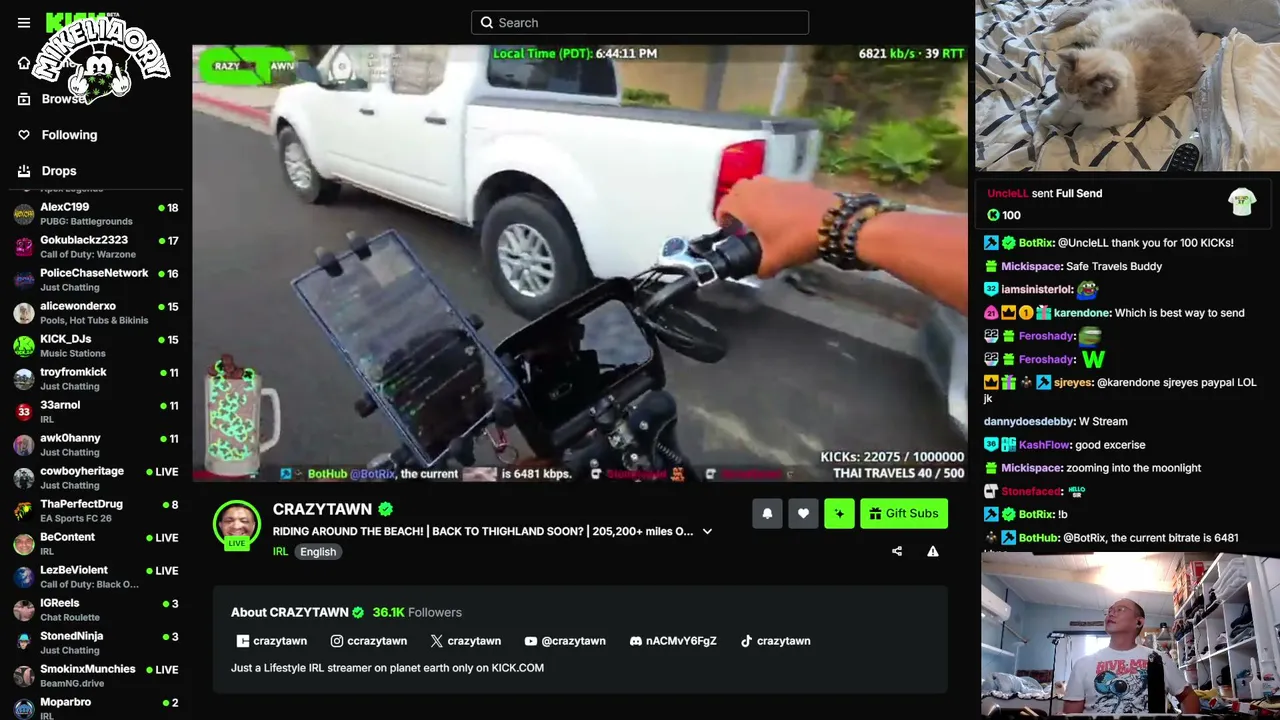Open PoliceChaseNetwork channel from sidebar
Image resolution: width=1280 pixels, height=720 pixels.
click(96, 280)
